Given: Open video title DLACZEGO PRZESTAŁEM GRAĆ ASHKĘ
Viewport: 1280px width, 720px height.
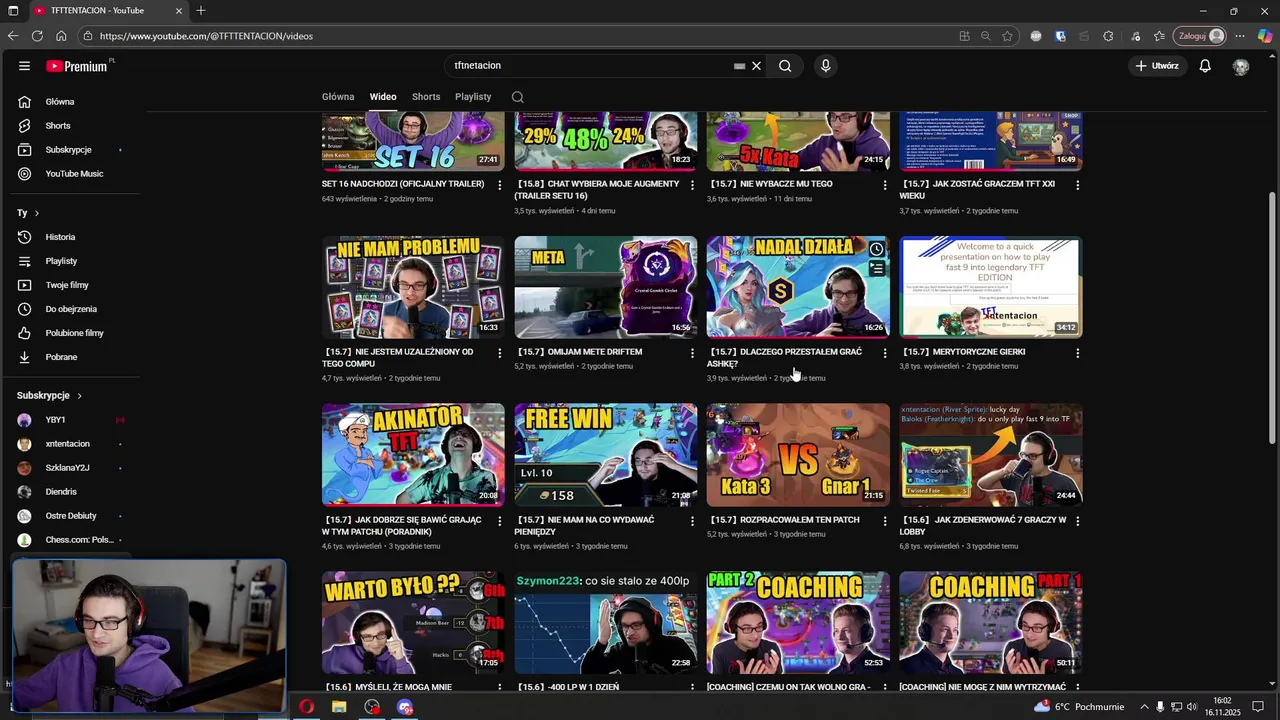Looking at the screenshot, I should click(785, 358).
